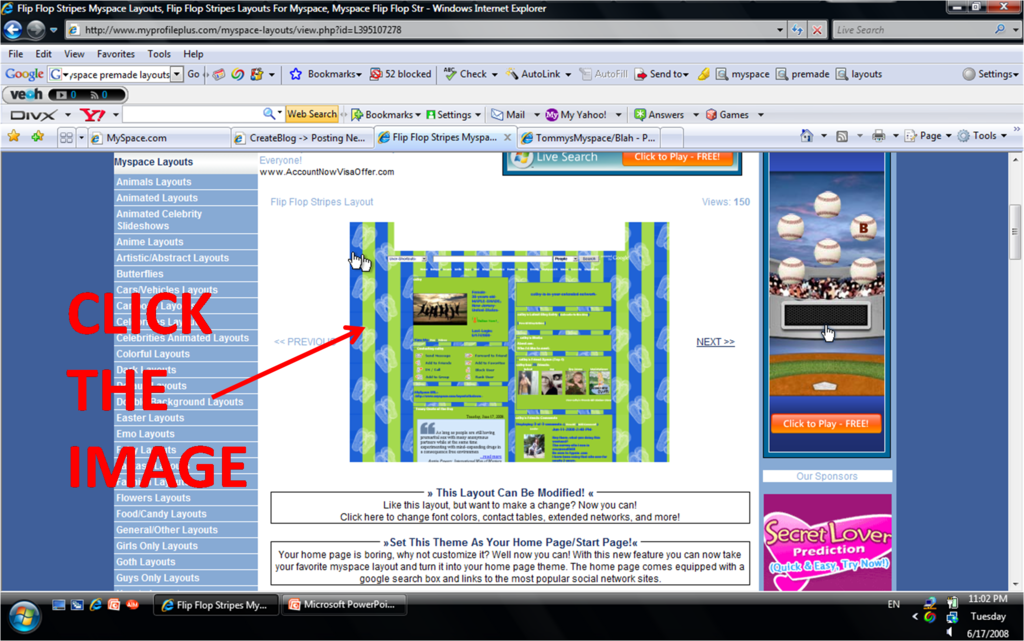The image size is (1024, 641).
Task: Click the Google toolbar Go button
Action: [193, 74]
